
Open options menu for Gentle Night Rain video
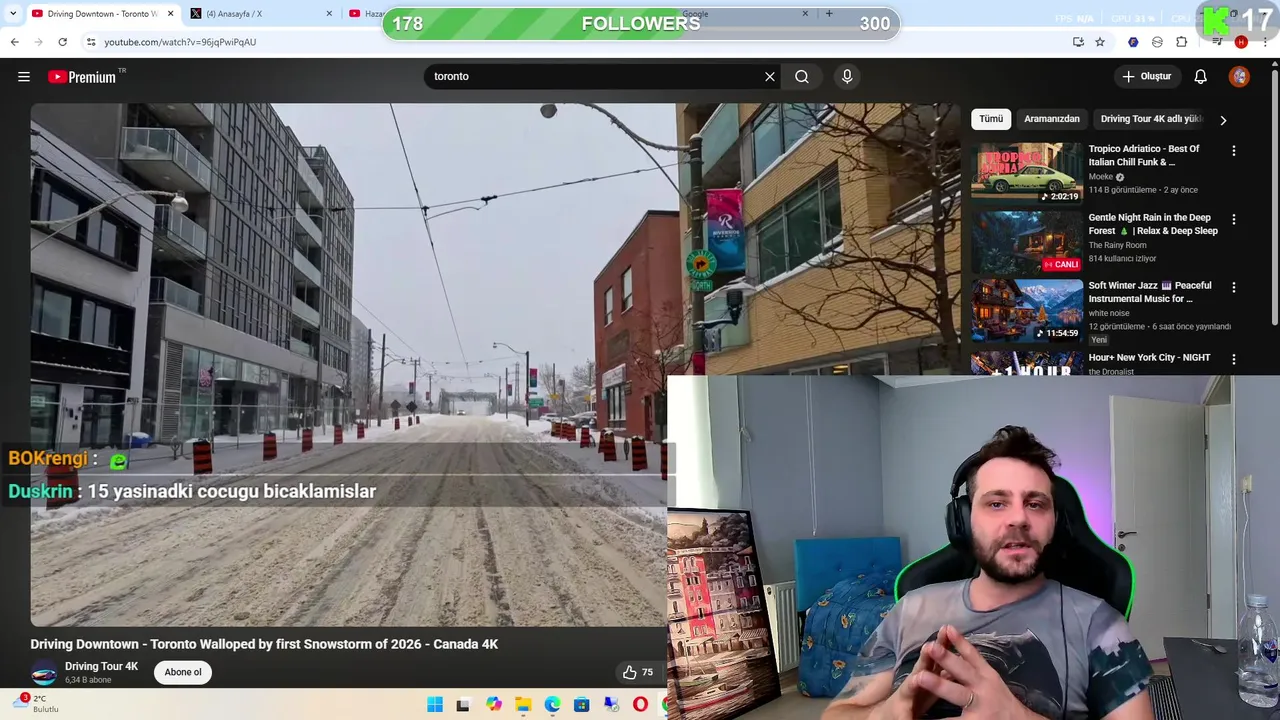coord(1233,219)
